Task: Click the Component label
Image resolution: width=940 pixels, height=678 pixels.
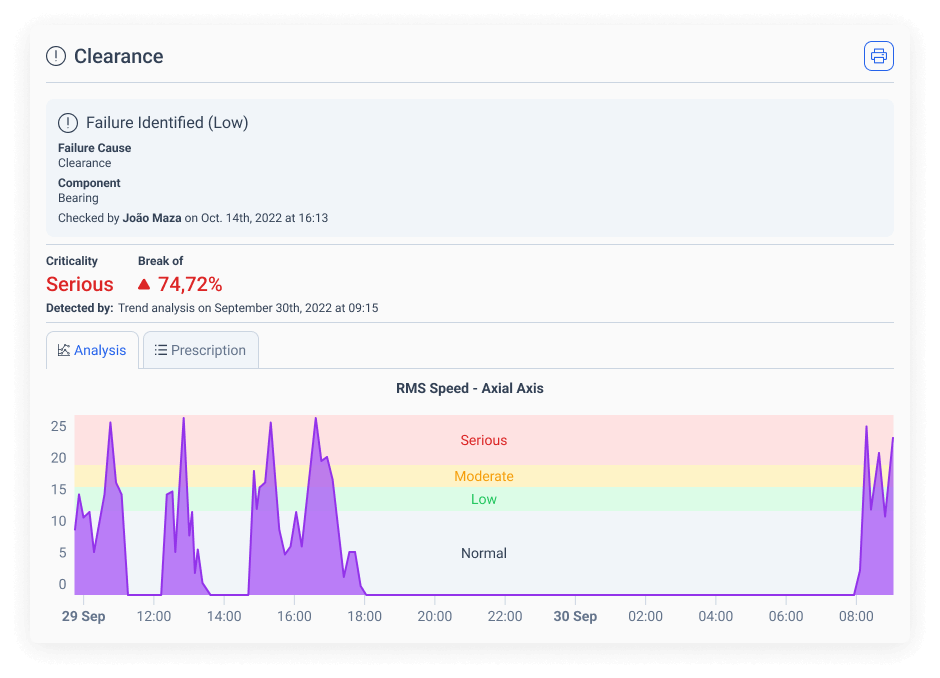Action: (89, 183)
